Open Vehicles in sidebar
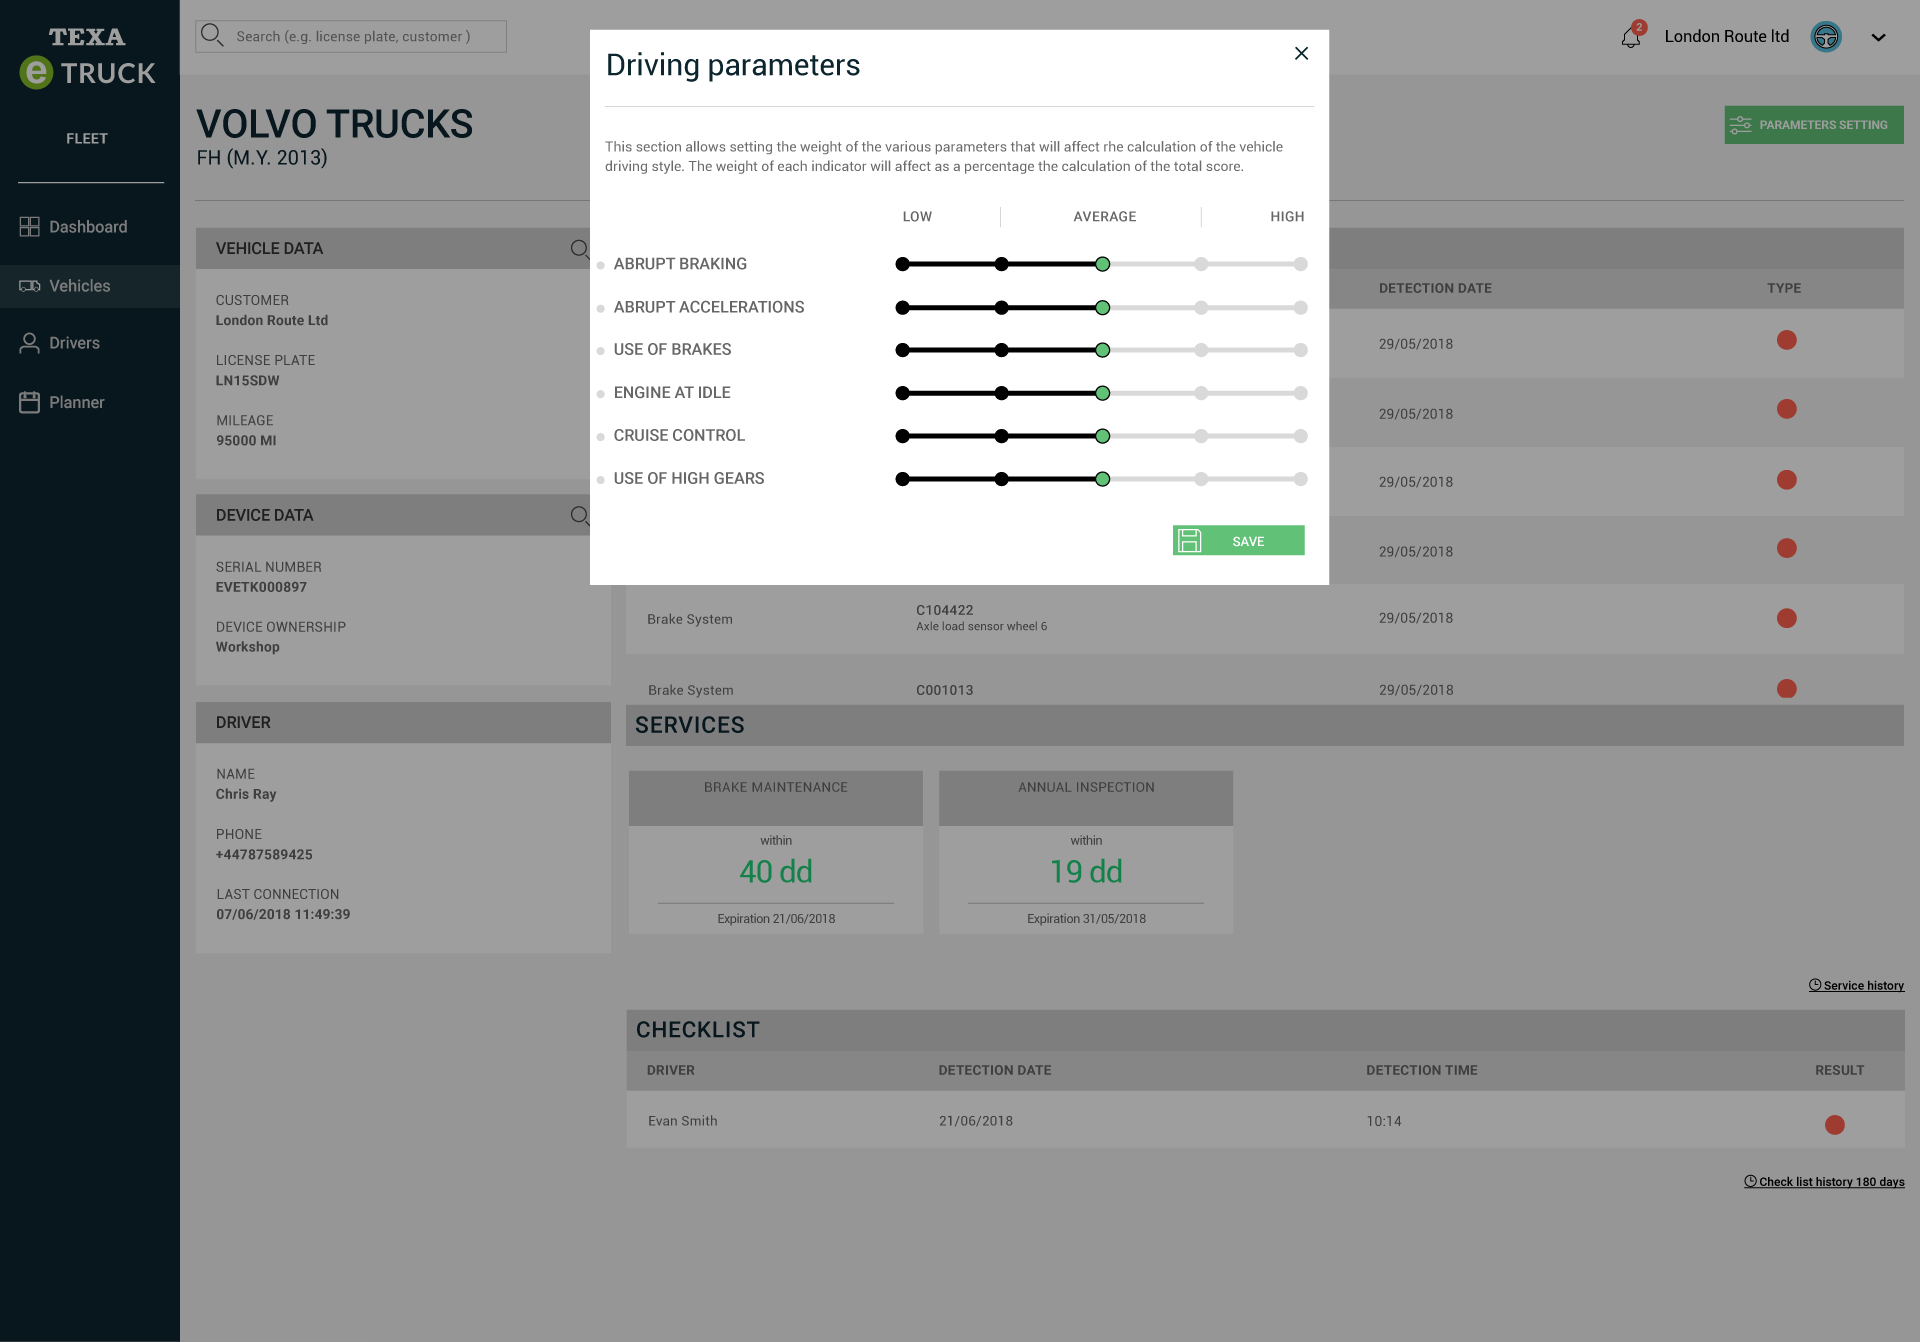Image resolution: width=1920 pixels, height=1342 pixels. click(90, 286)
